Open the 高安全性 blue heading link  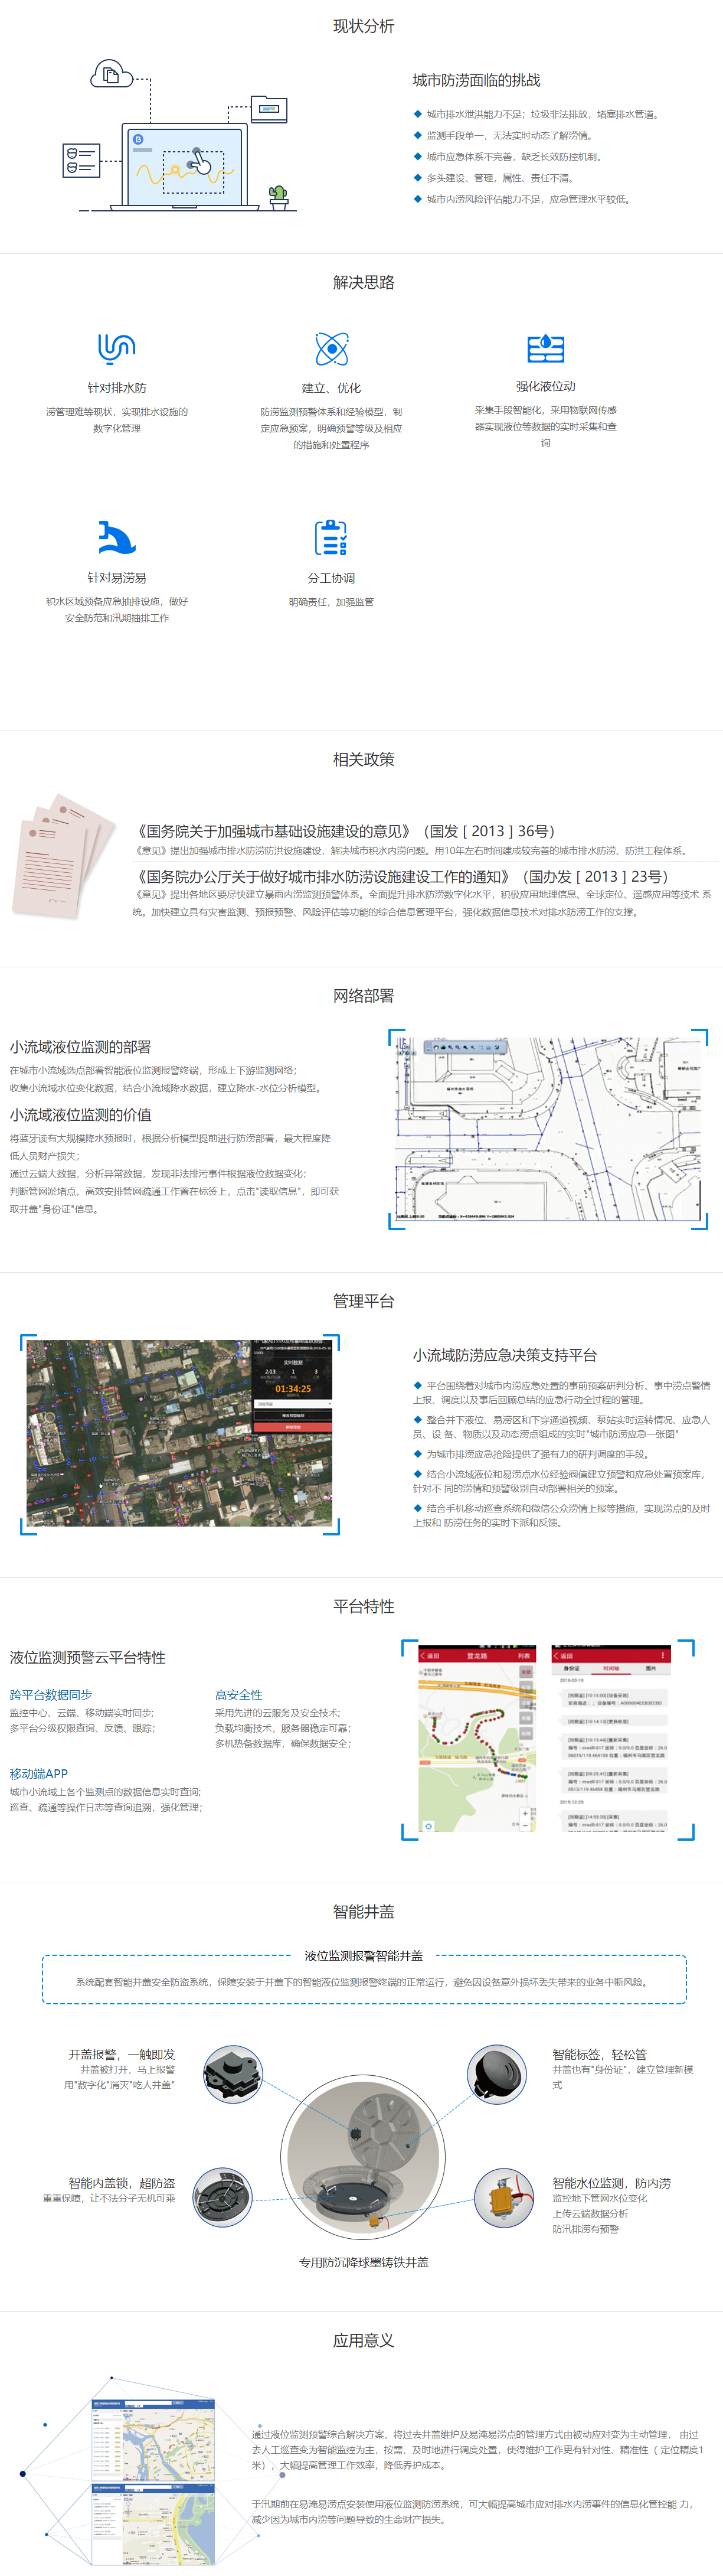pos(239,1694)
